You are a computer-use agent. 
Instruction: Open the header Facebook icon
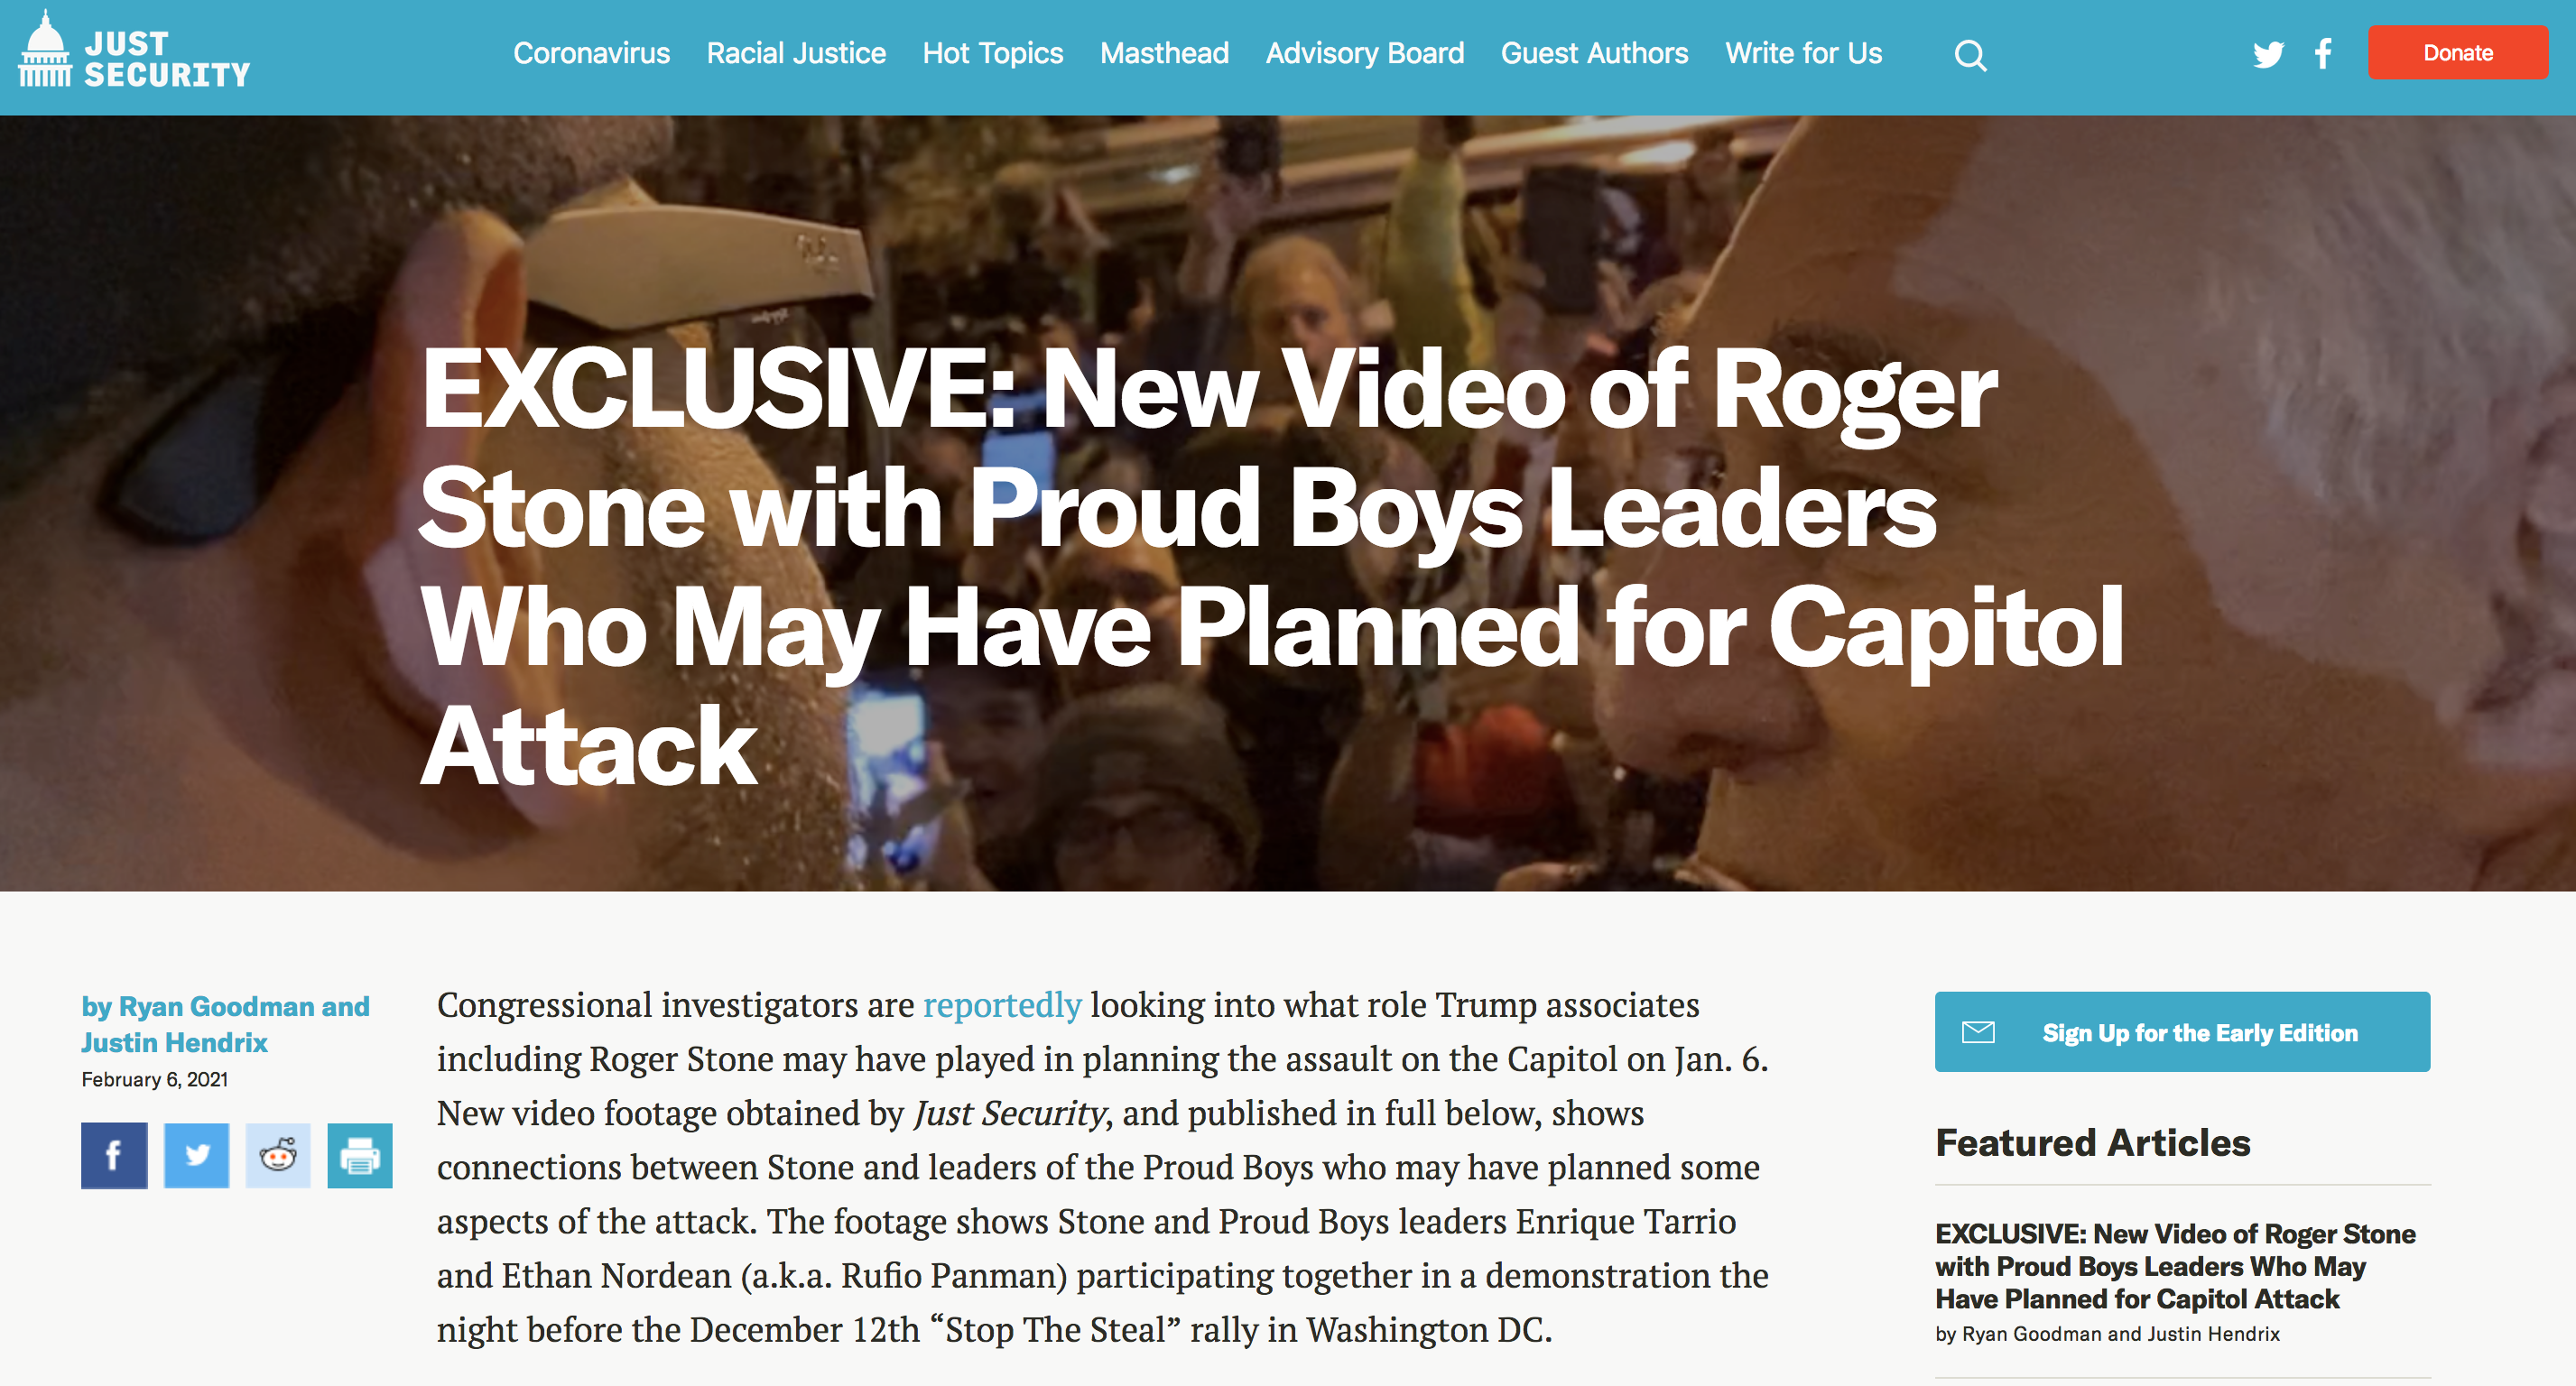pos(2323,53)
